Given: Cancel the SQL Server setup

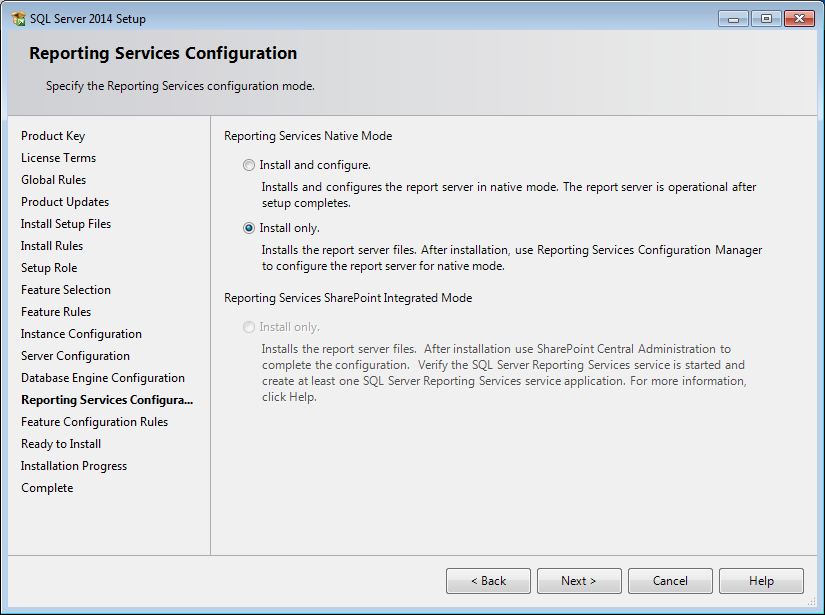Looking at the screenshot, I should click(x=669, y=581).
